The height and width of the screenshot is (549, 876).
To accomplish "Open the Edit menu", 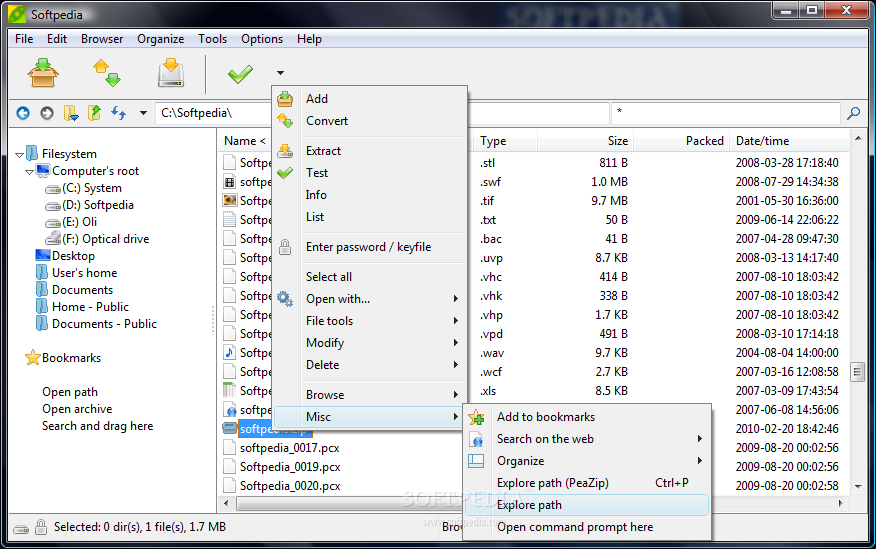I will (57, 39).
